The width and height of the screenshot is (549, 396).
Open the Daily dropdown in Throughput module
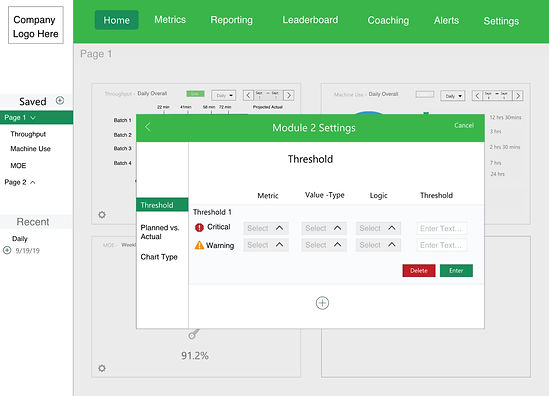click(224, 95)
